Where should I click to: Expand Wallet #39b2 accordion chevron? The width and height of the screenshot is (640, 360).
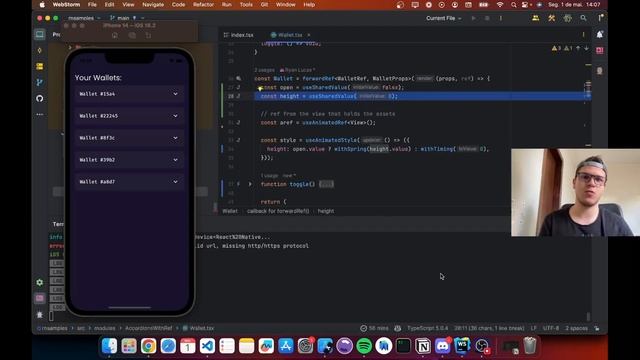pyautogui.click(x=176, y=160)
